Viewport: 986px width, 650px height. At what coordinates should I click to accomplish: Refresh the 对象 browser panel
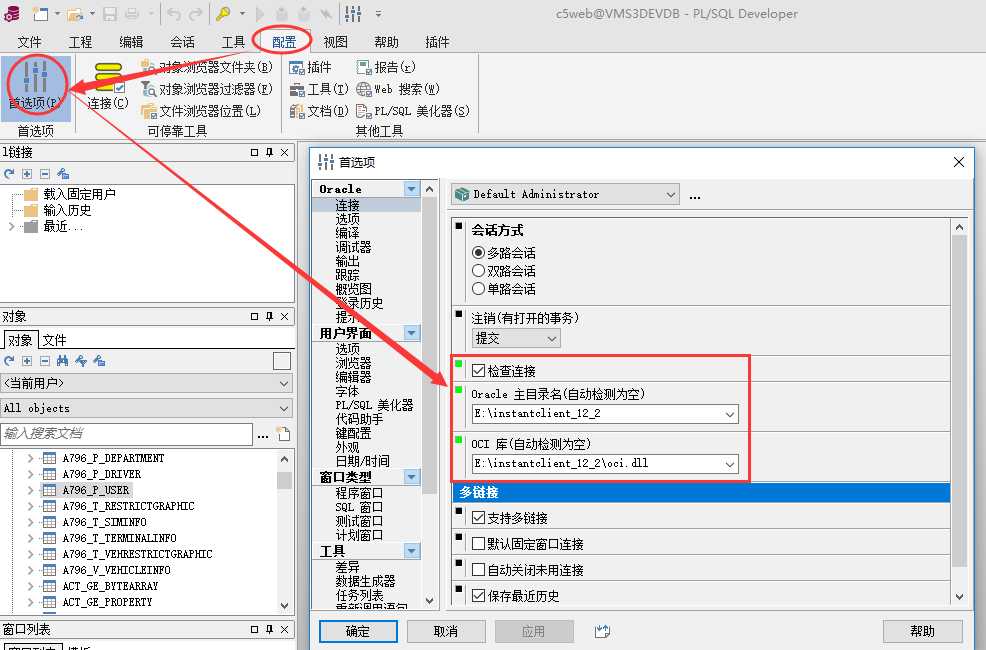tap(9, 361)
